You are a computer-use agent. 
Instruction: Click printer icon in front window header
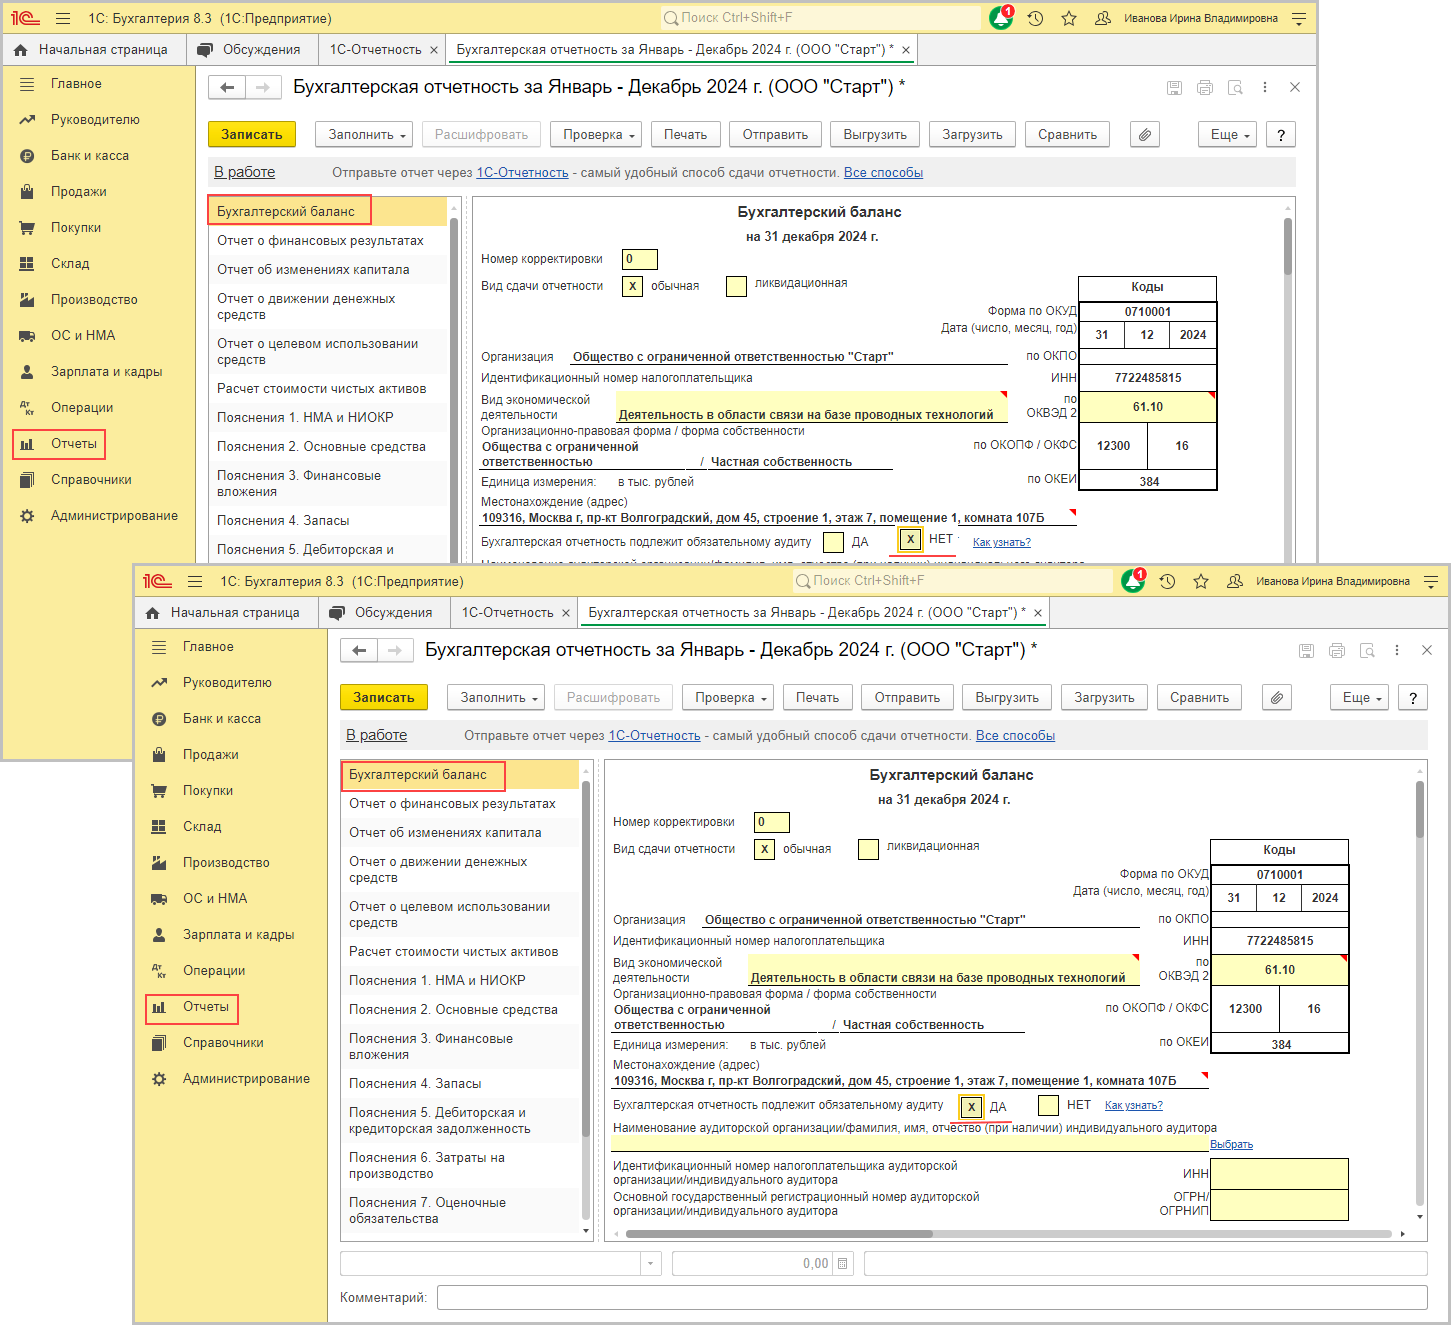(x=1337, y=650)
